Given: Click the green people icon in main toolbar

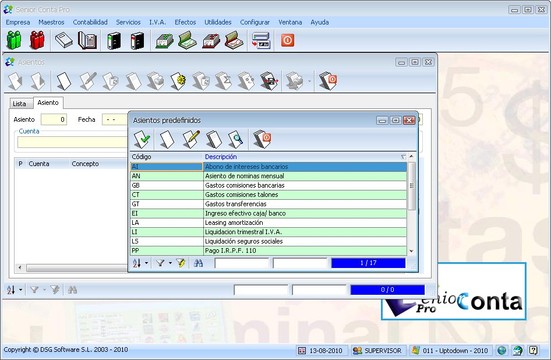Looking at the screenshot, I should pyautogui.click(x=14, y=40).
